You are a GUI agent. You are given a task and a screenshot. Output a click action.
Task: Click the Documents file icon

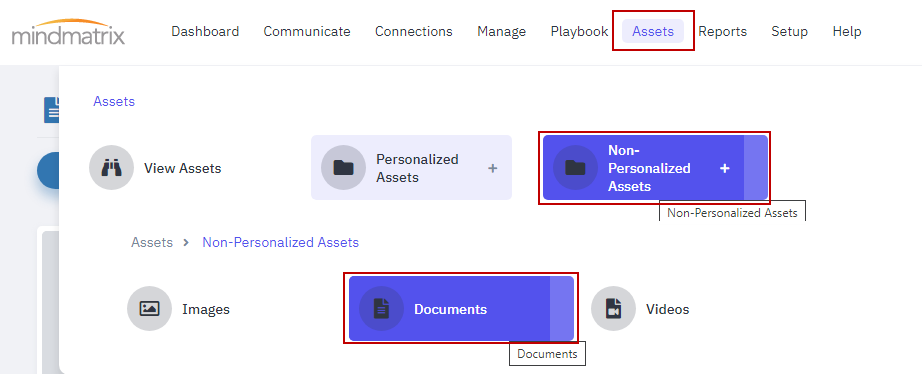pos(382,309)
